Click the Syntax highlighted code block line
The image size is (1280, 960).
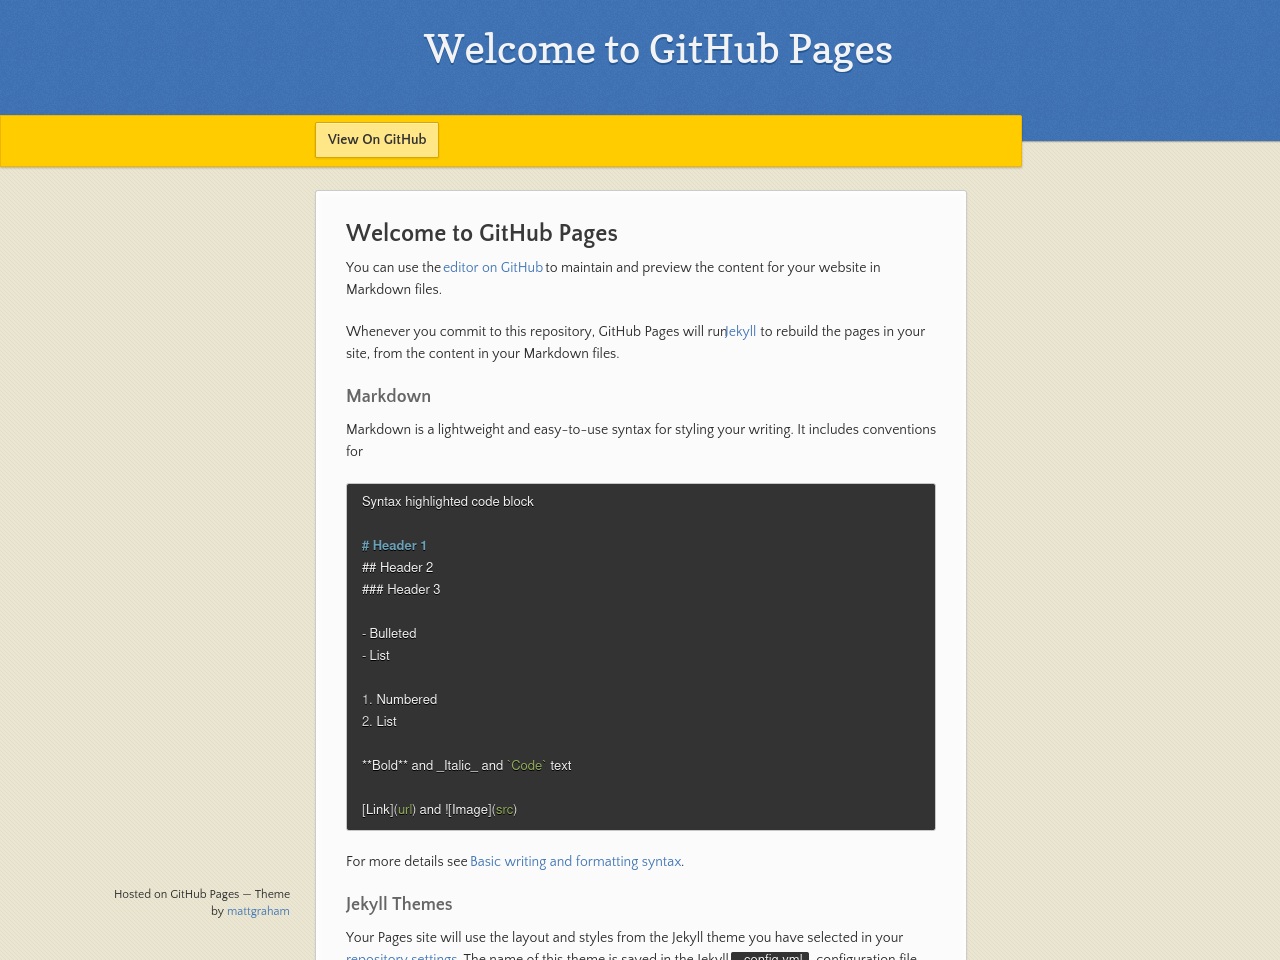tap(448, 502)
